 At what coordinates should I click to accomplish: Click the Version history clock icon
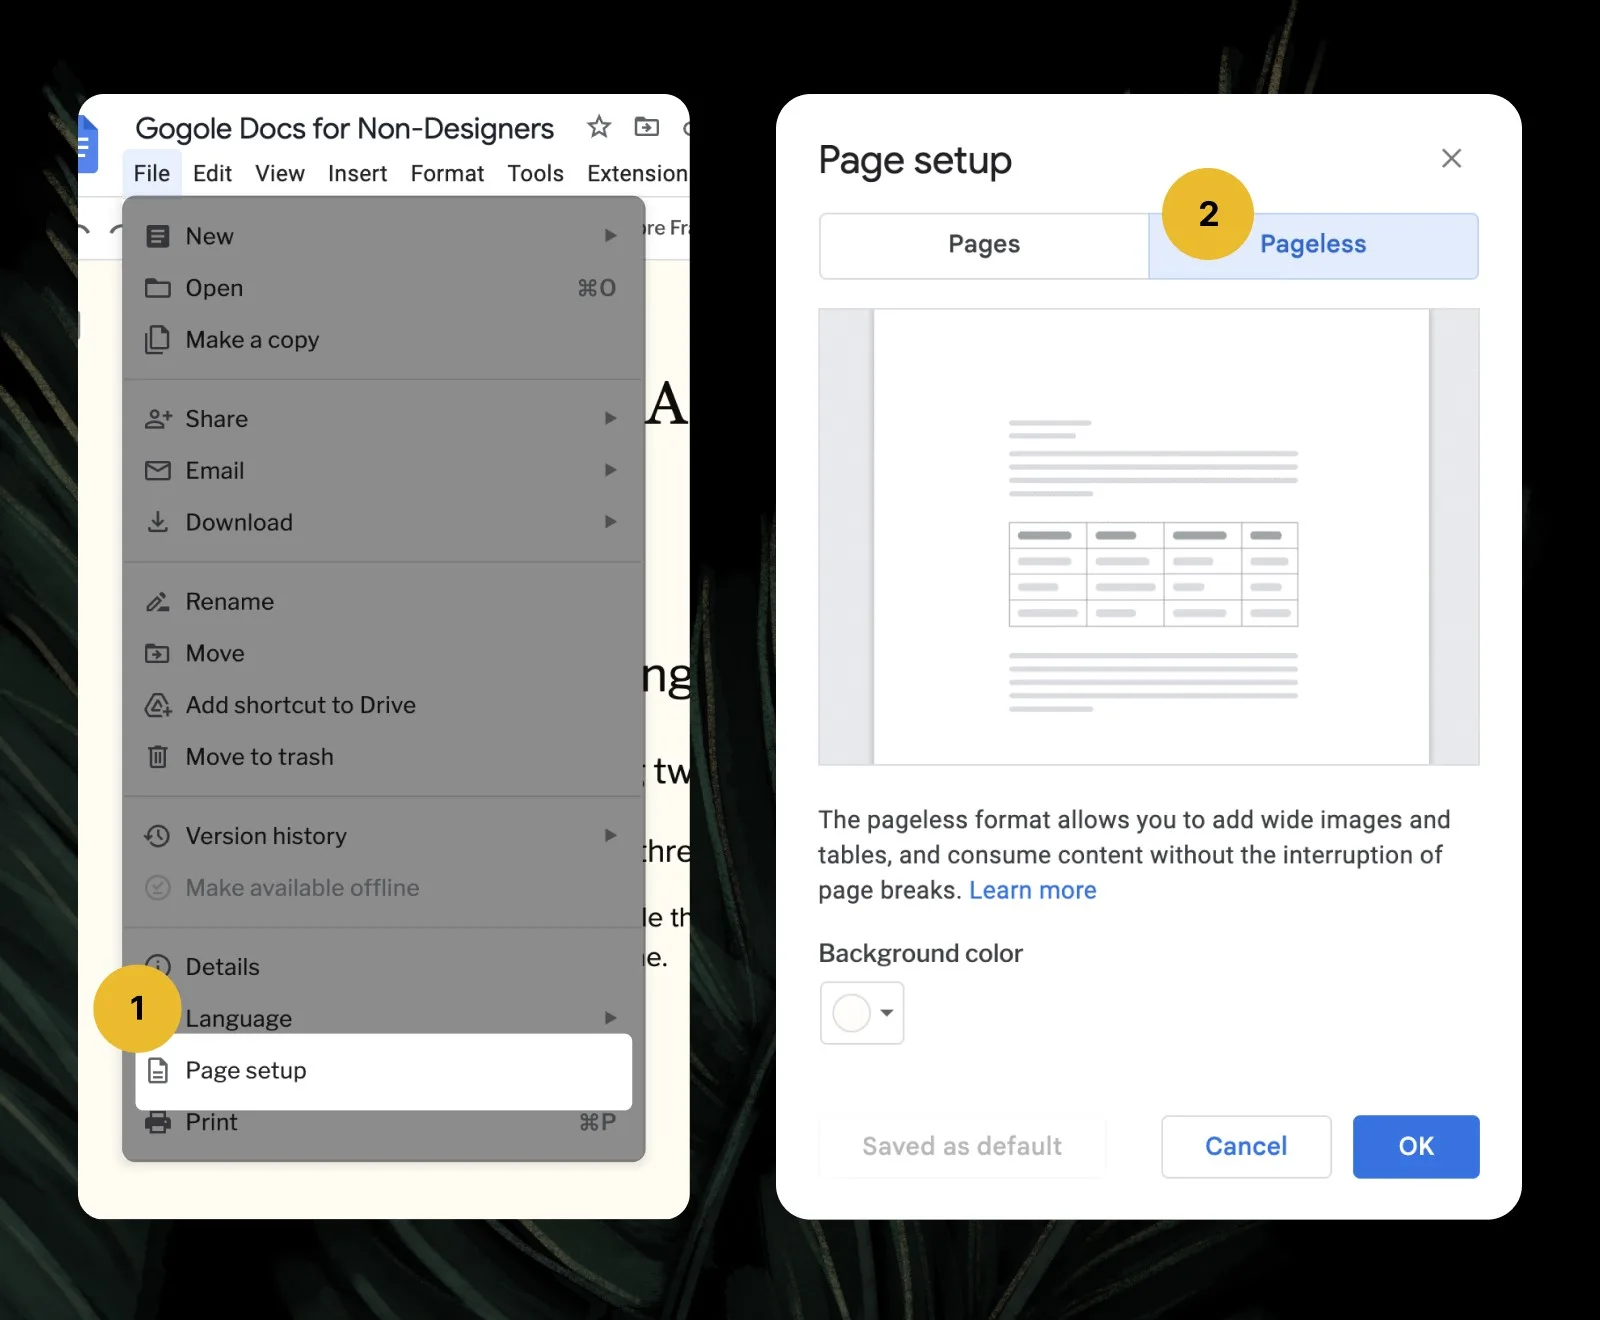158,836
